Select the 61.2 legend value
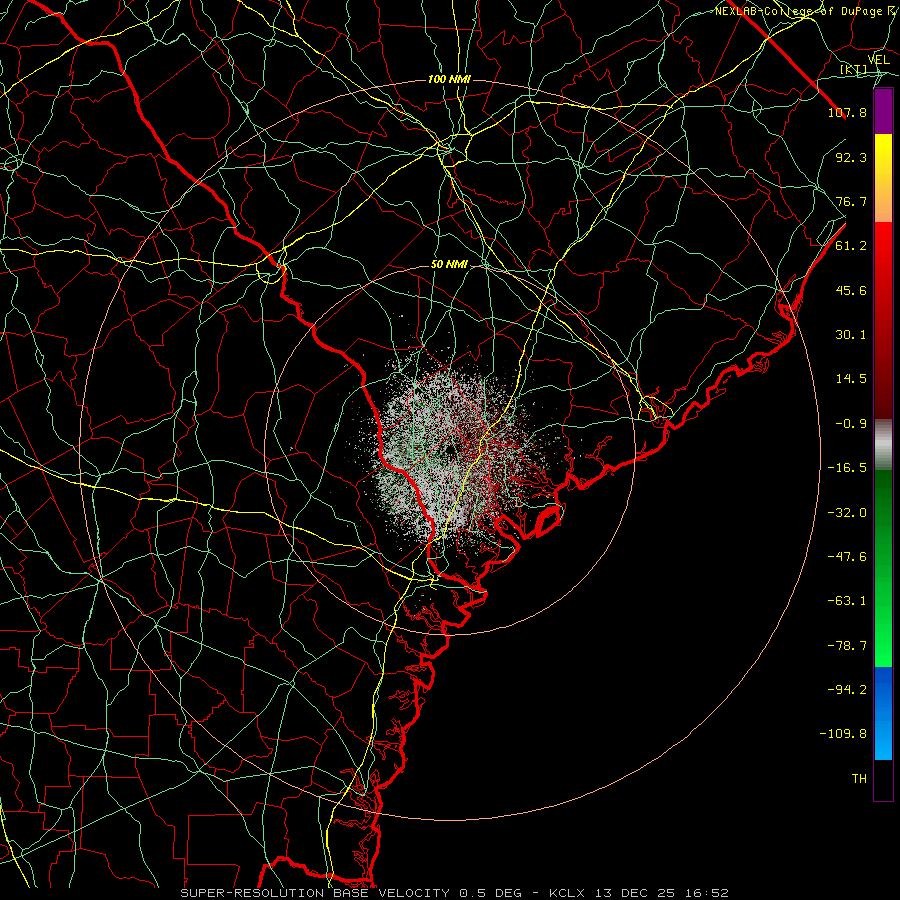Image resolution: width=900 pixels, height=900 pixels. 851,246
